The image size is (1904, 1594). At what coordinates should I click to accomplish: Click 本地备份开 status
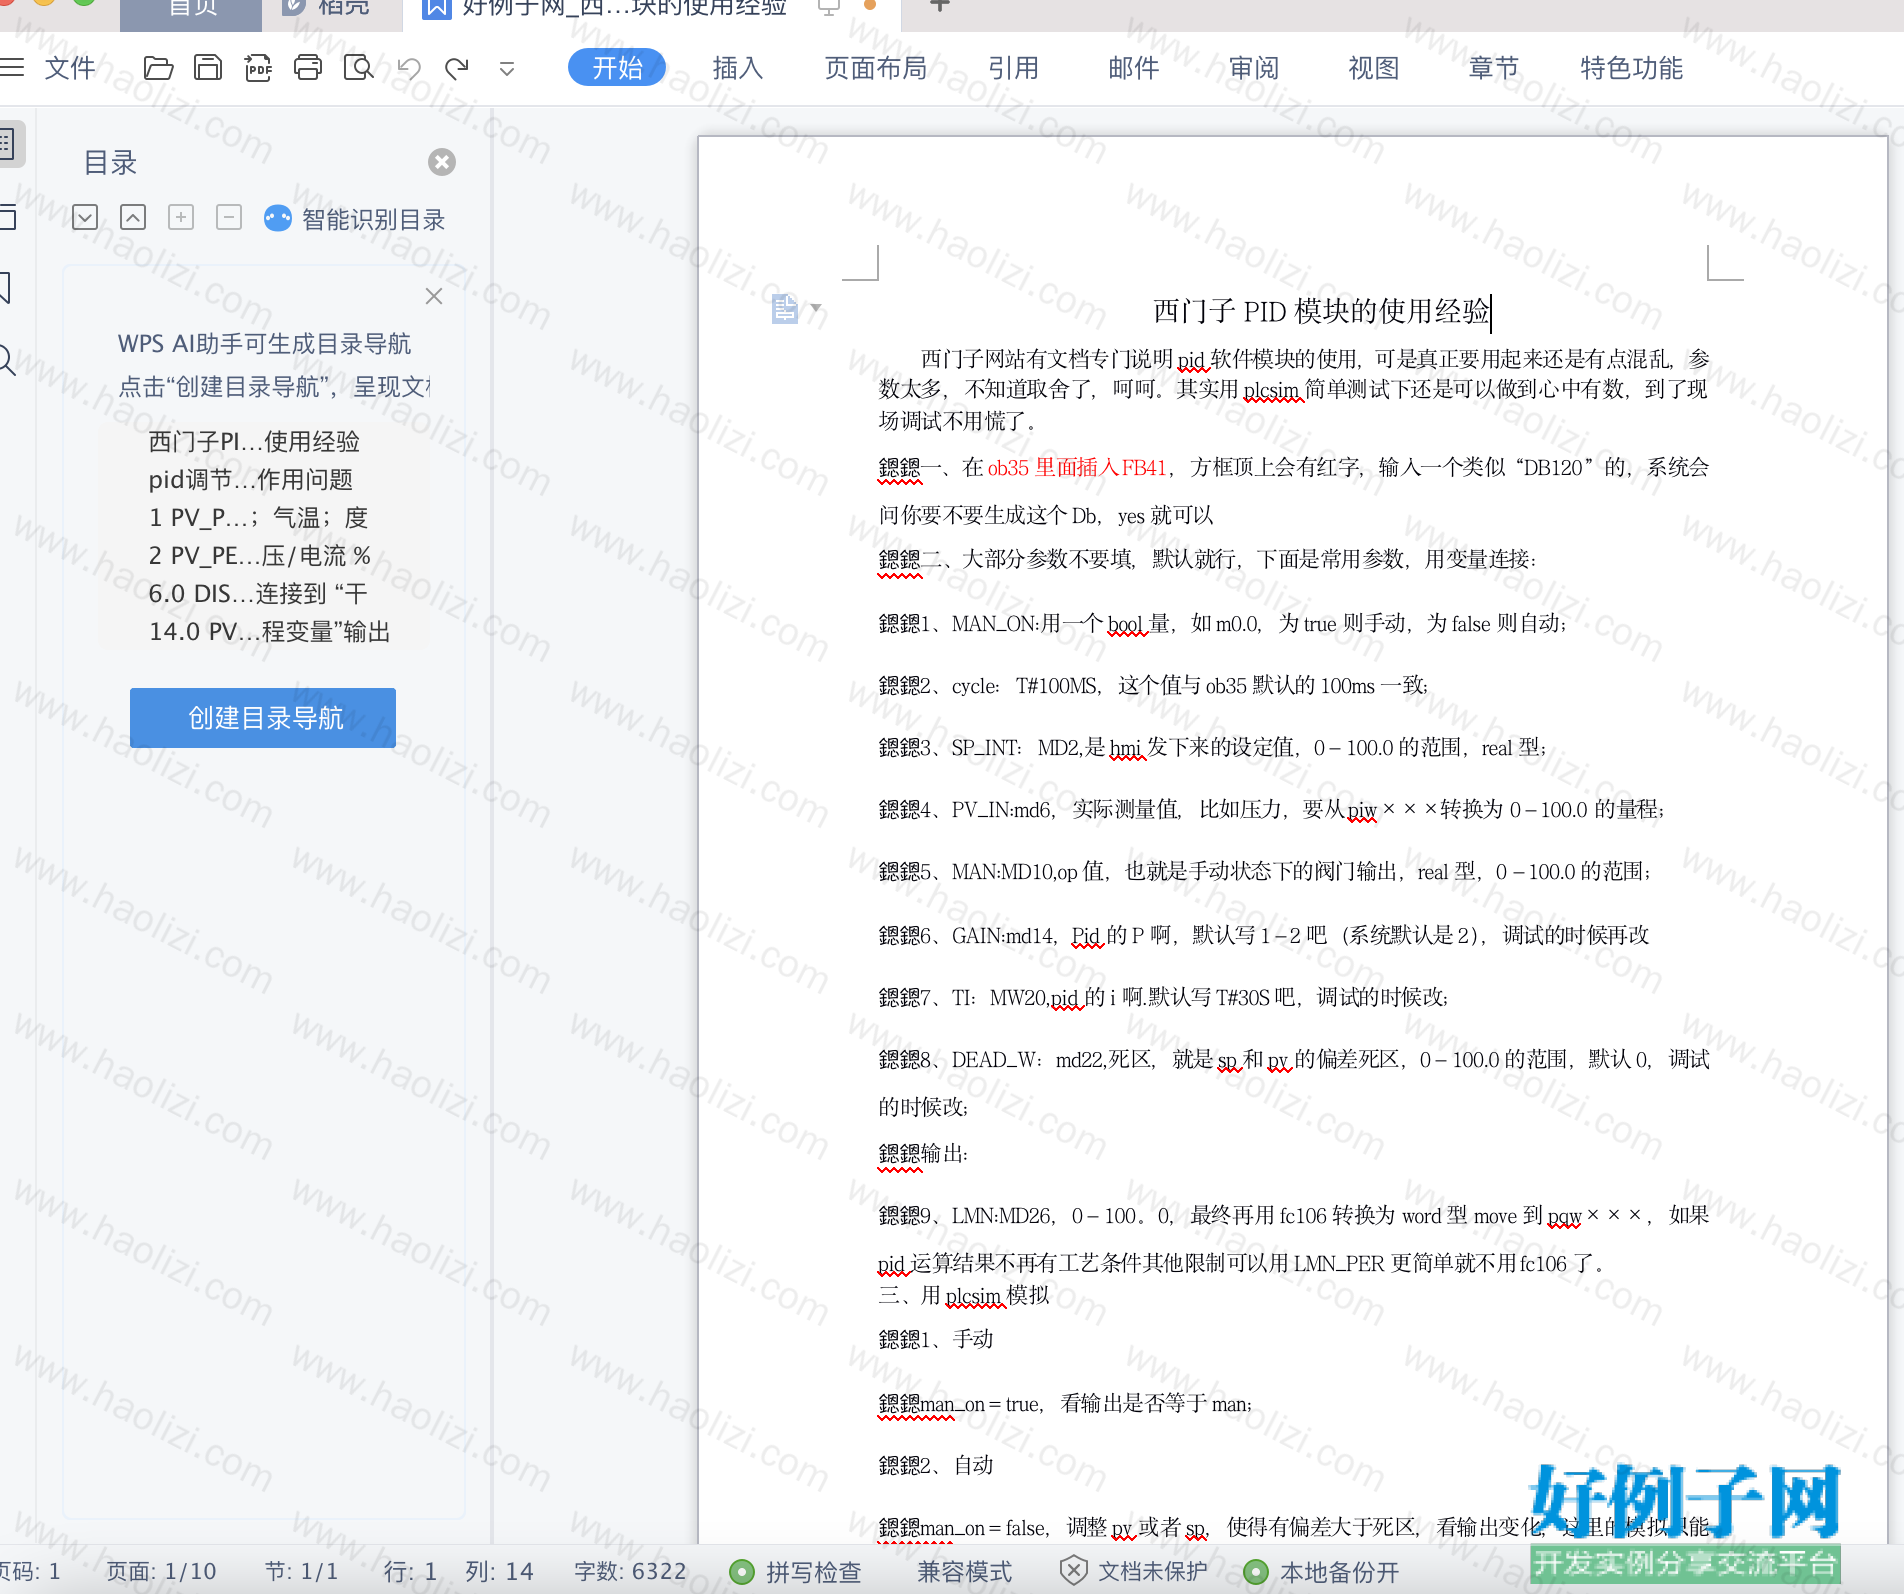point(1321,1572)
